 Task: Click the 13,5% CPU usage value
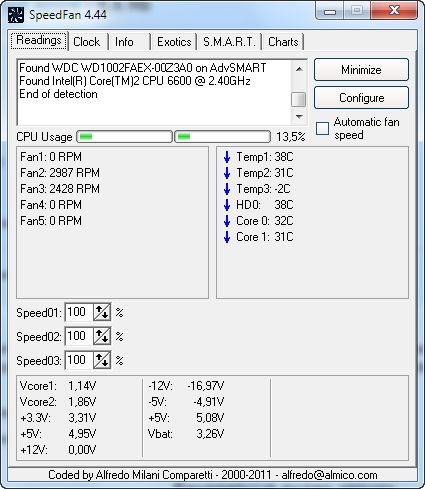tap(291, 137)
